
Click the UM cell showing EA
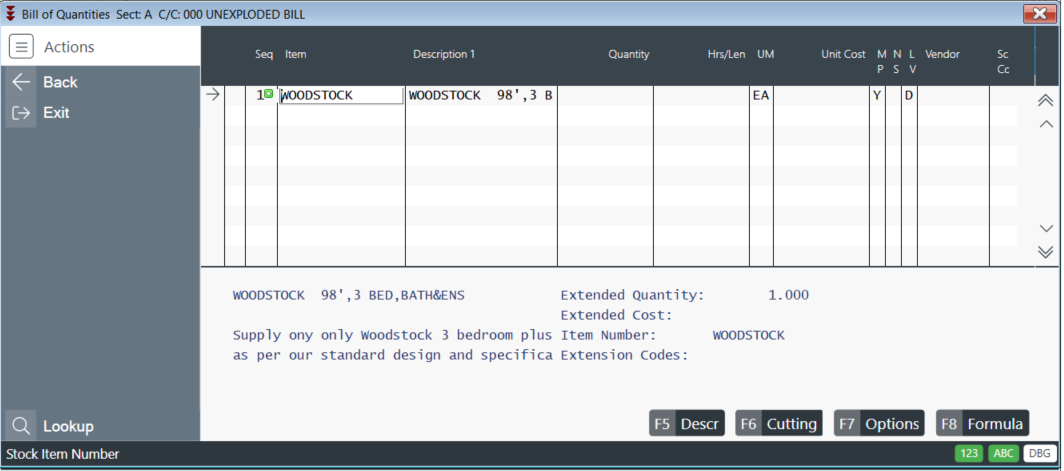point(761,95)
